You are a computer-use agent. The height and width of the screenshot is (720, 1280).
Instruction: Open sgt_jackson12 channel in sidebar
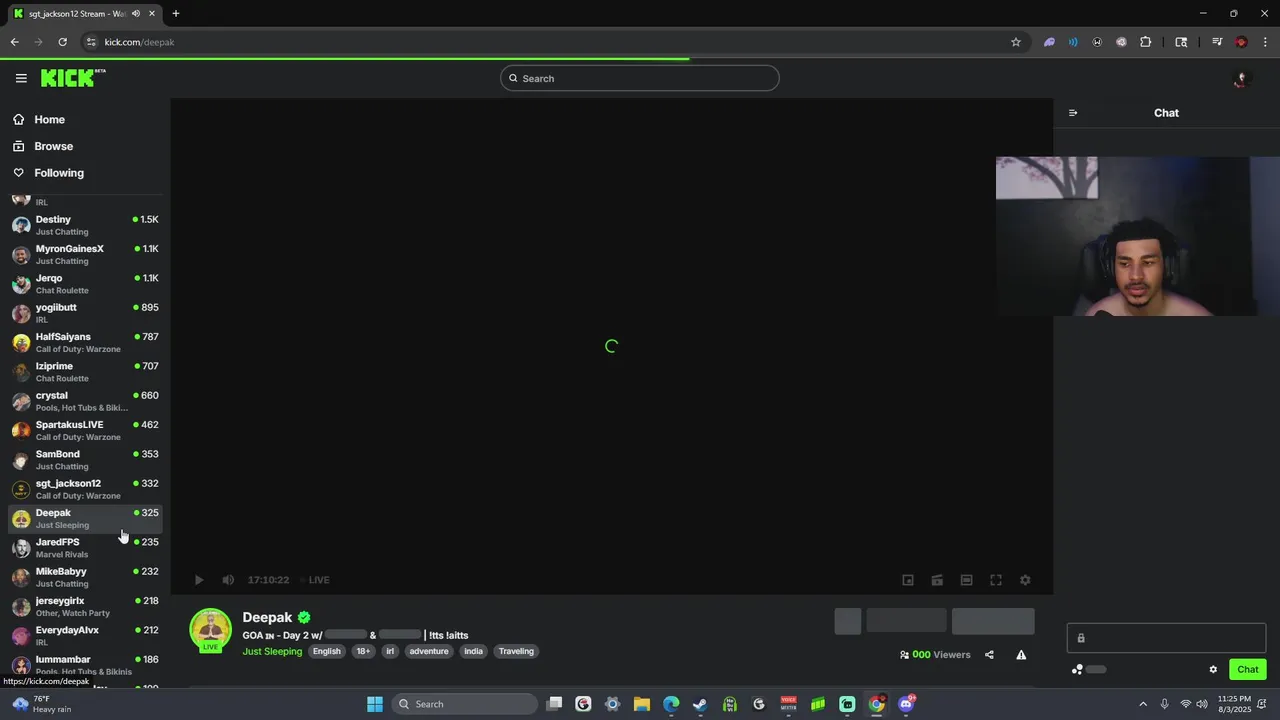85,489
